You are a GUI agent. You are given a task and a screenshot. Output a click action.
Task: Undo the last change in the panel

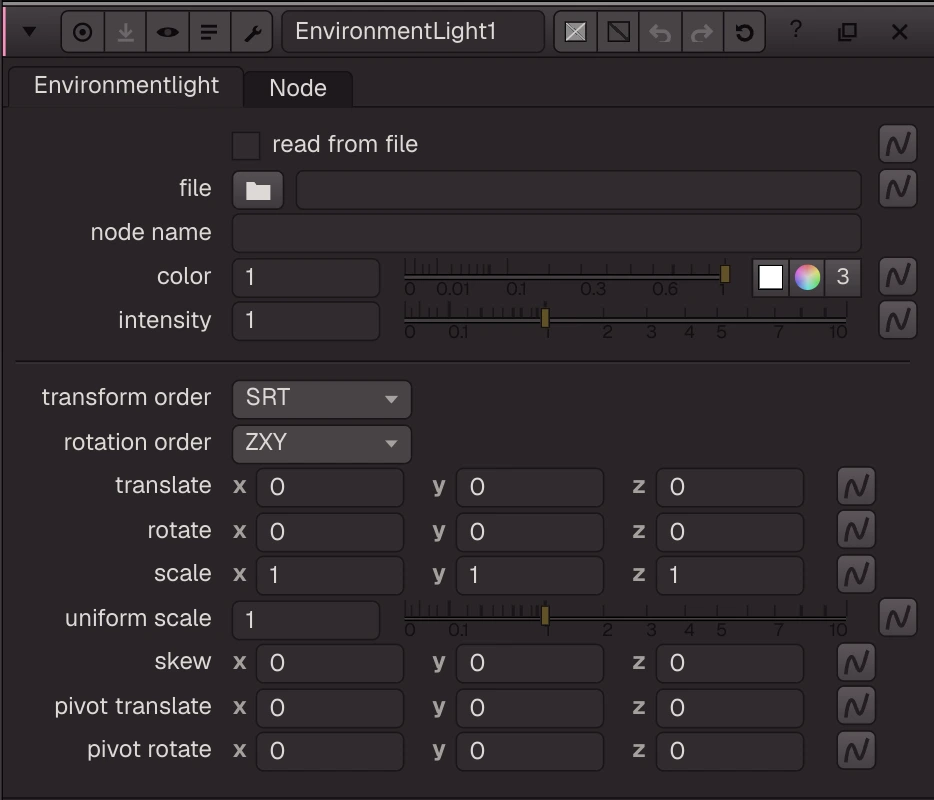point(660,32)
